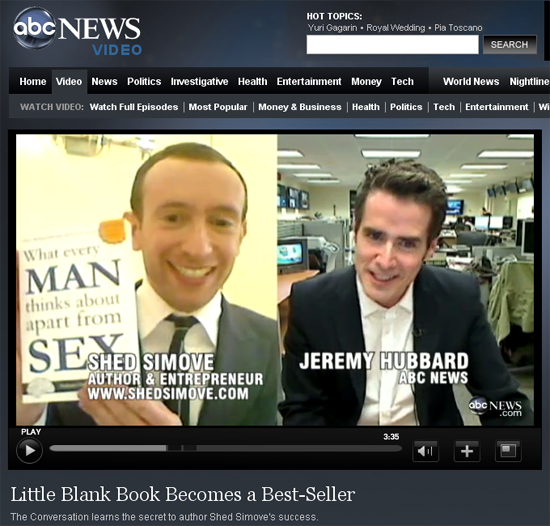Open Health in main navigation
Image resolution: width=550 pixels, height=526 pixels.
click(x=253, y=81)
